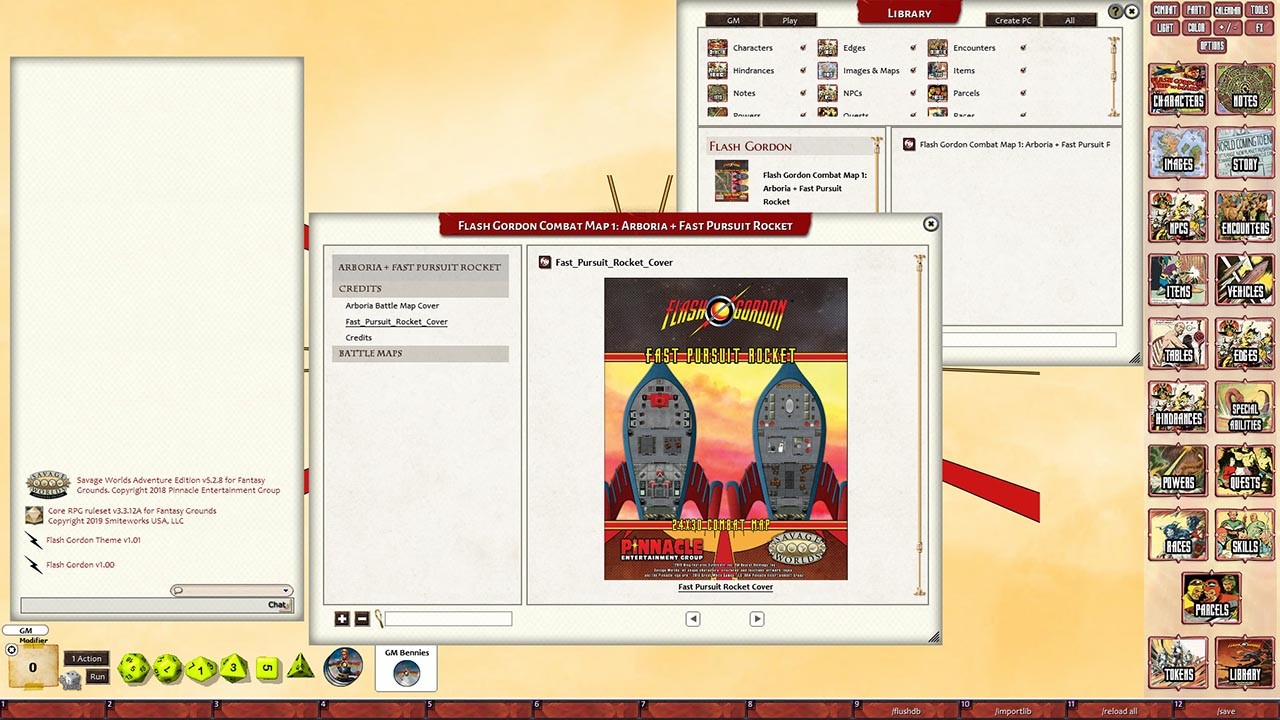The height and width of the screenshot is (720, 1280).
Task: Click the Create PC button
Action: click(1012, 20)
